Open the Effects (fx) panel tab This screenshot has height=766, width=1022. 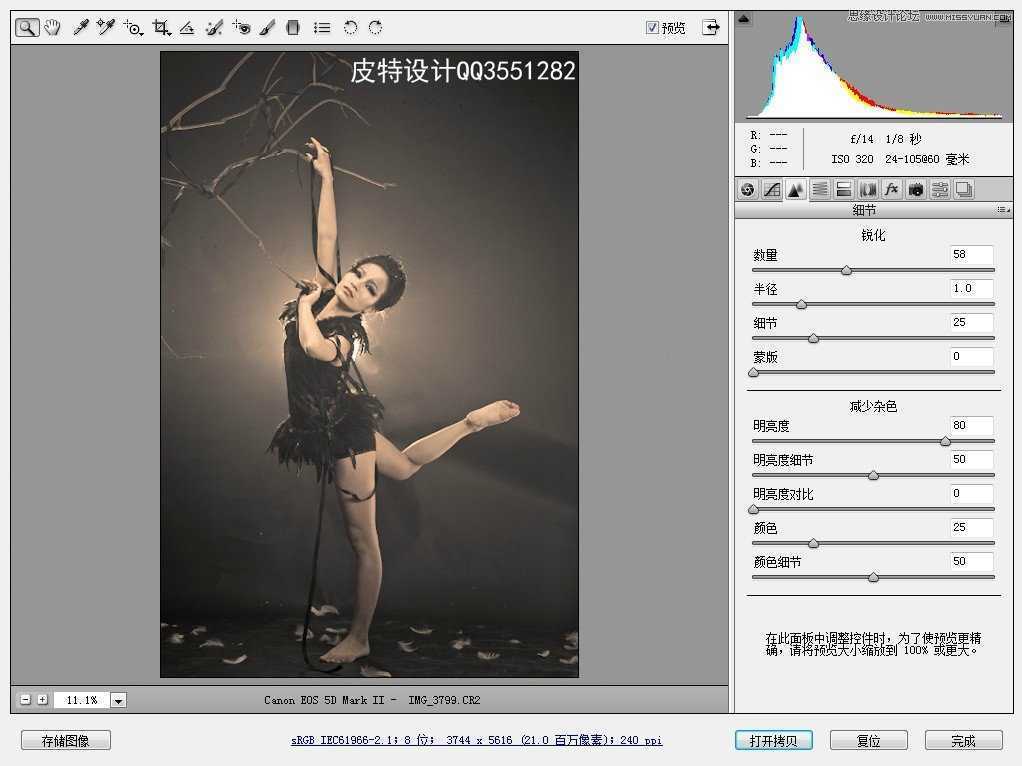892,190
